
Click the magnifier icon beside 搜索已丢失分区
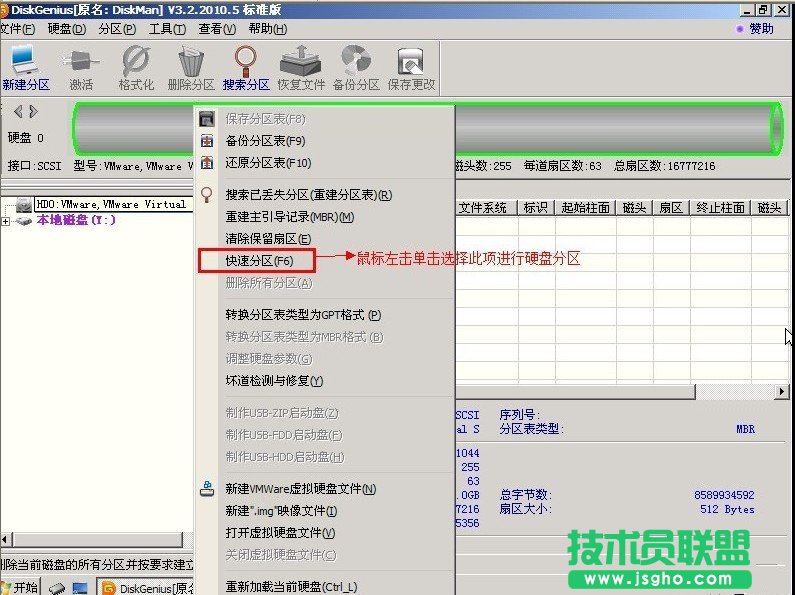207,195
